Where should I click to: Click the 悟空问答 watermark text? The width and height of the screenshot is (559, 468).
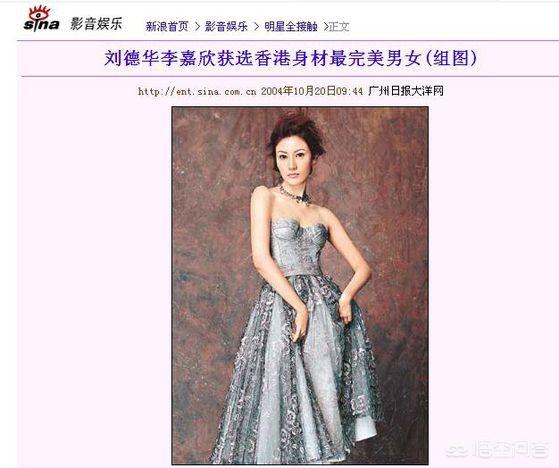[511, 449]
